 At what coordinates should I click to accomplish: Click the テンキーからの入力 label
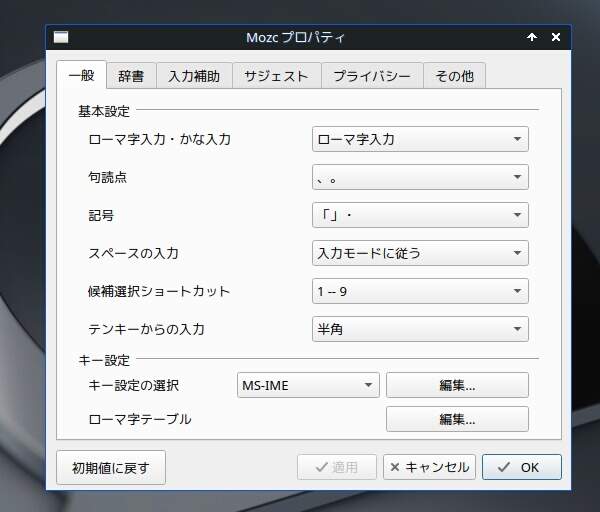[147, 329]
